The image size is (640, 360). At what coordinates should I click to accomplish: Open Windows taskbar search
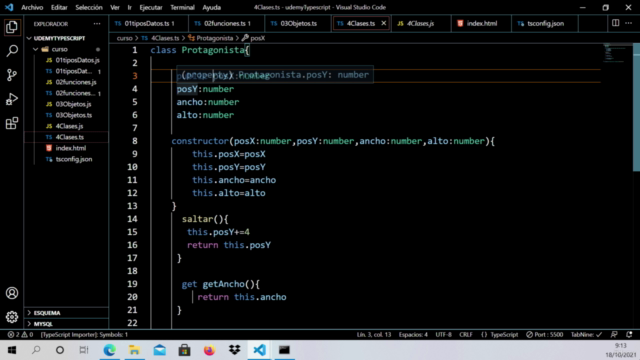(36, 350)
